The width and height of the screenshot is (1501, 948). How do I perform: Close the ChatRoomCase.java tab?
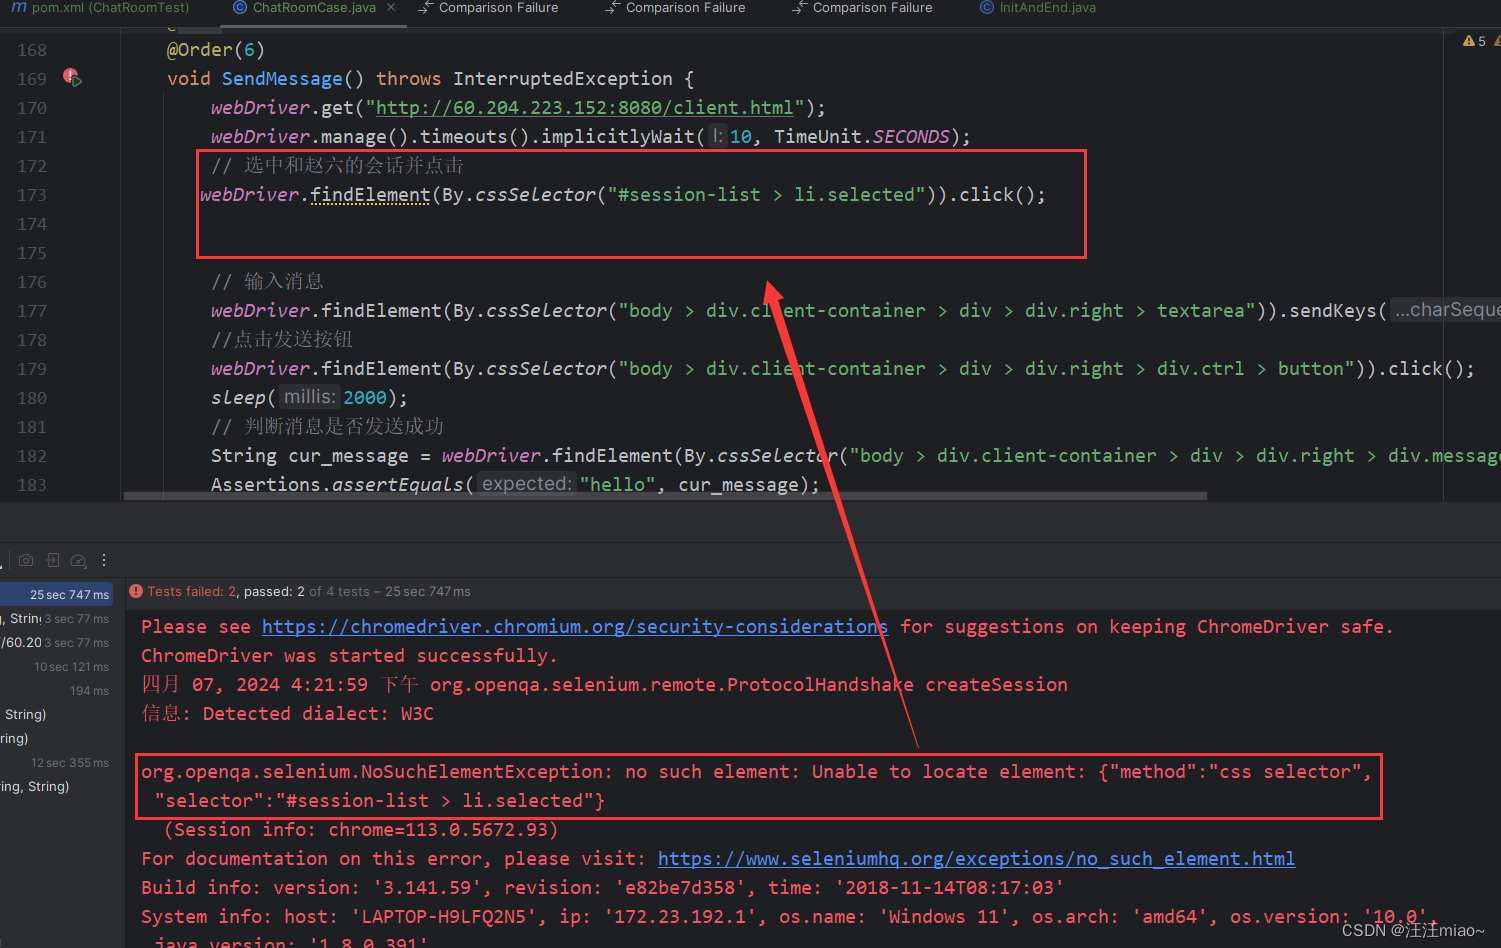[x=391, y=7]
